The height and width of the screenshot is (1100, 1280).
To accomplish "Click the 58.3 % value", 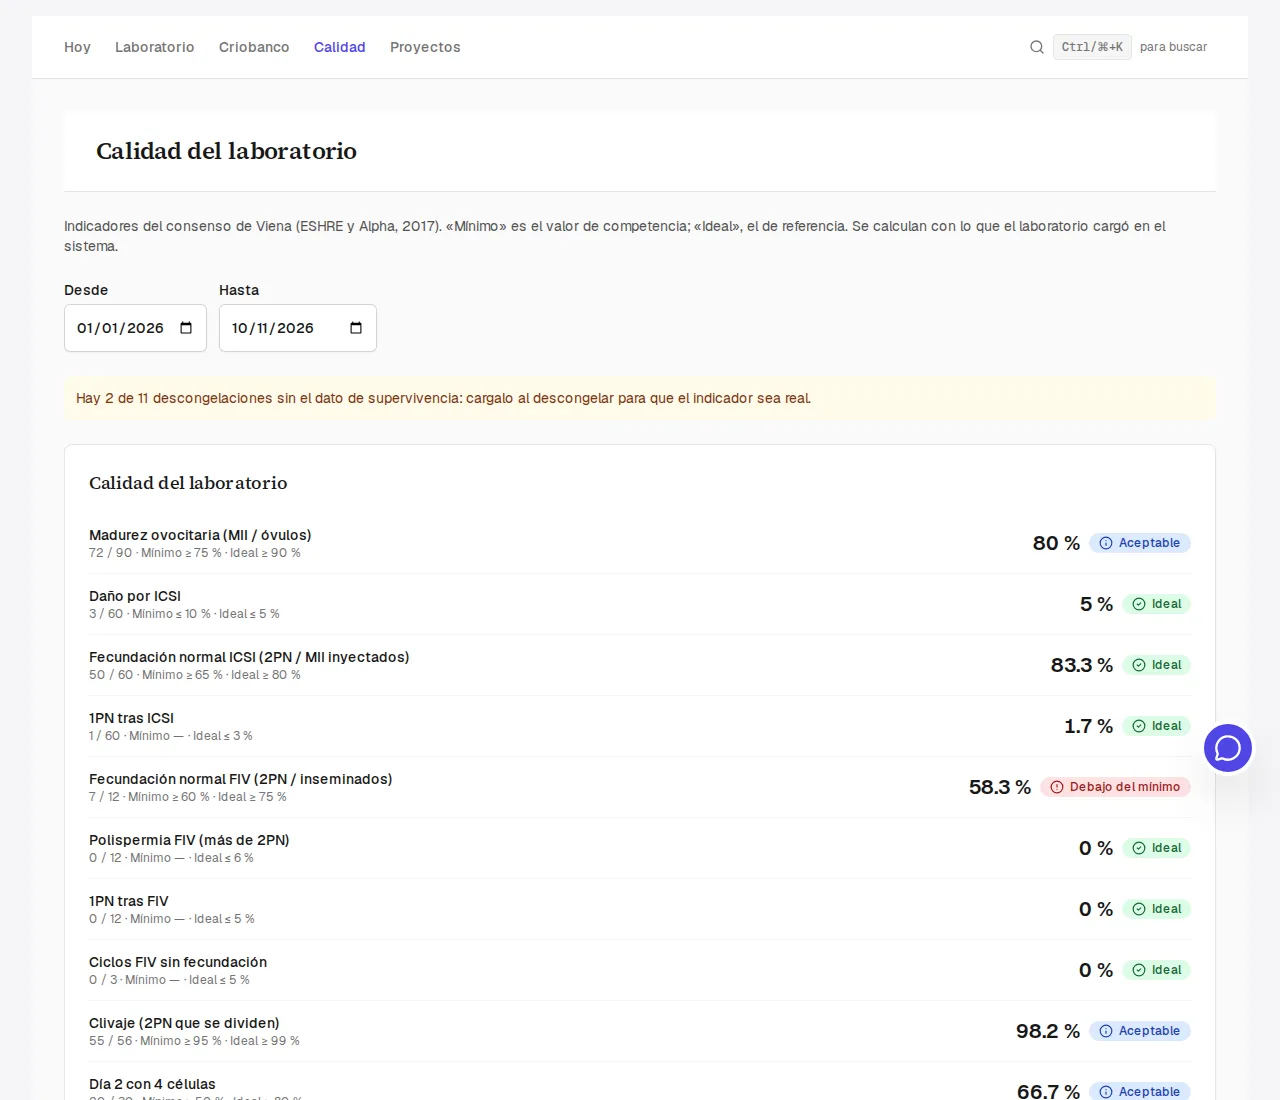I will [1000, 787].
